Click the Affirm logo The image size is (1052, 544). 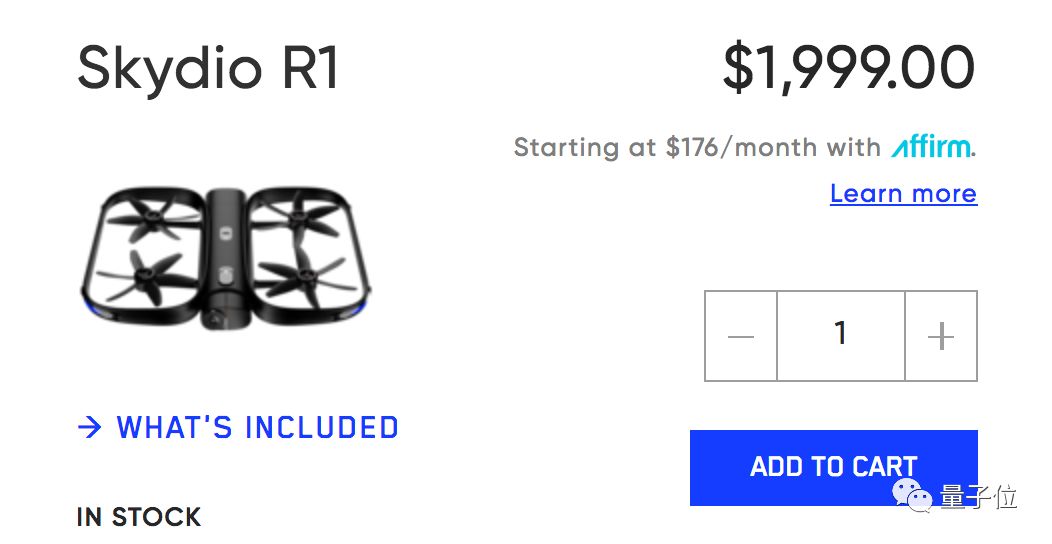[x=931, y=147]
